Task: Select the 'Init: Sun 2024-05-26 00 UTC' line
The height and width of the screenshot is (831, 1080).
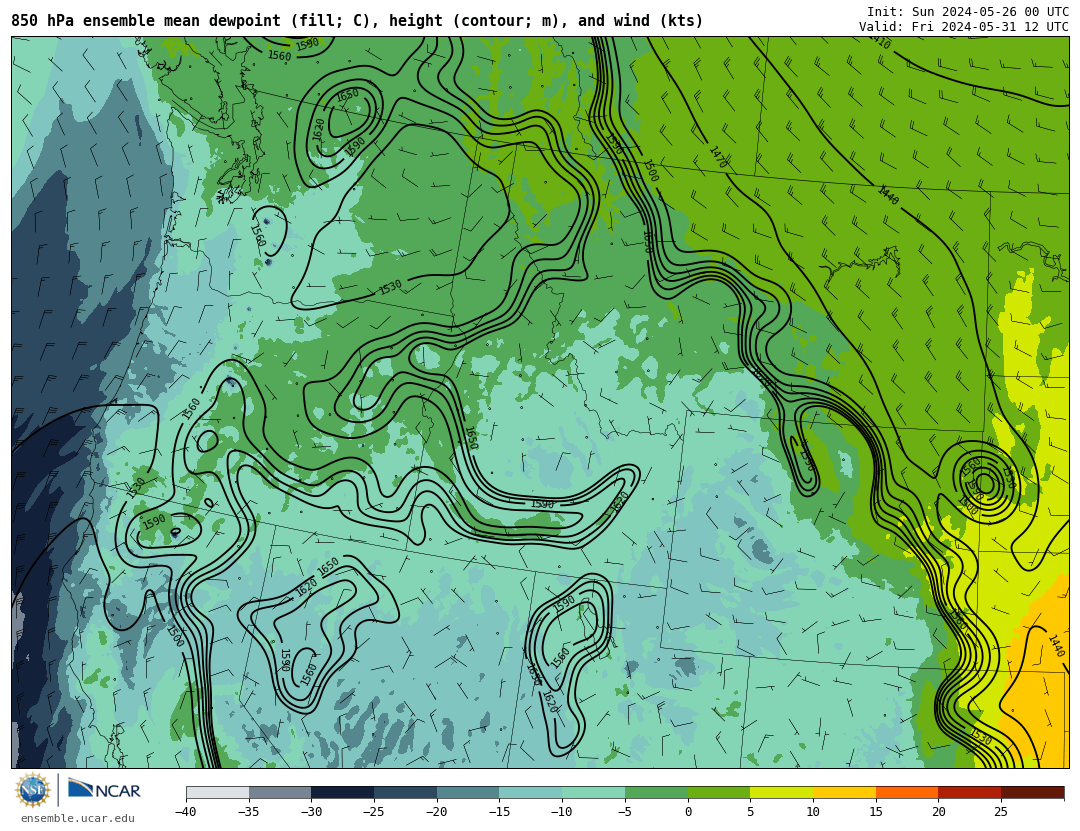Action: coord(968,12)
